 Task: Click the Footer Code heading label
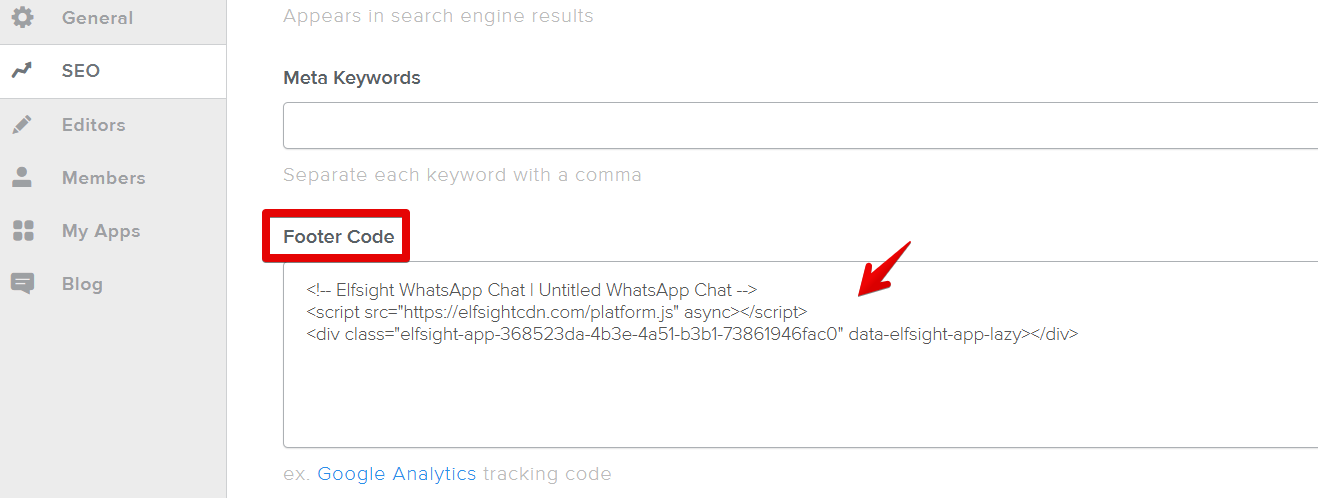(x=339, y=237)
